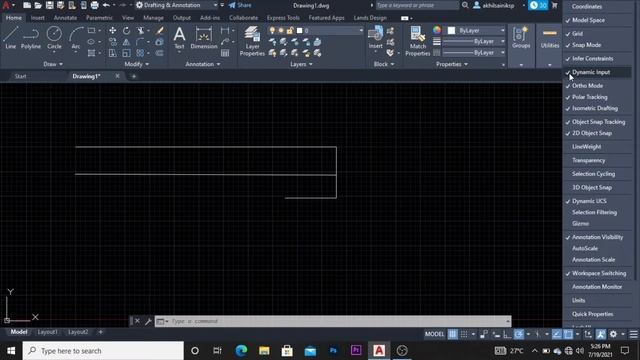Toggle grid display icon in status bar

click(453, 334)
